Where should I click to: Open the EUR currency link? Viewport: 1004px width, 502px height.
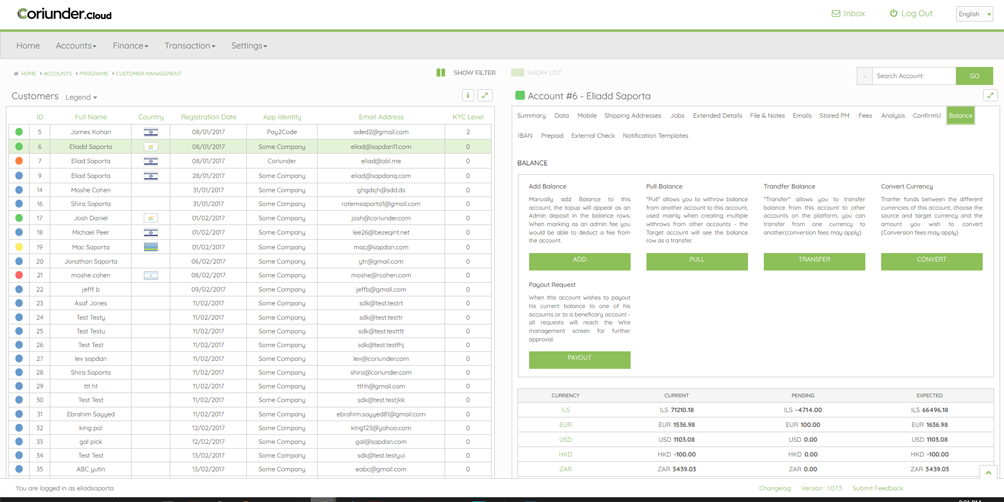(x=565, y=425)
